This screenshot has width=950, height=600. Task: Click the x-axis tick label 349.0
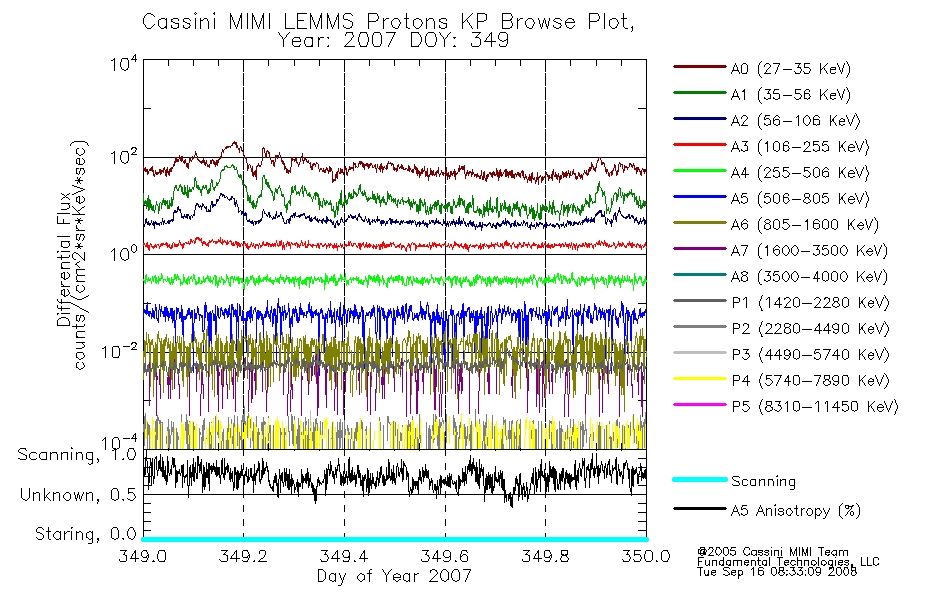point(142,556)
